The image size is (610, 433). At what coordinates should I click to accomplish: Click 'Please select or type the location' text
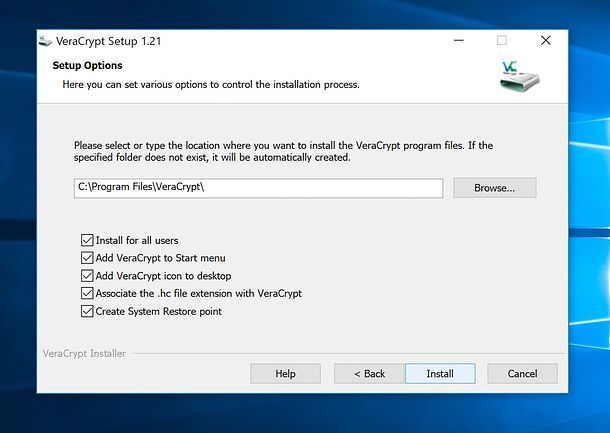click(x=284, y=151)
